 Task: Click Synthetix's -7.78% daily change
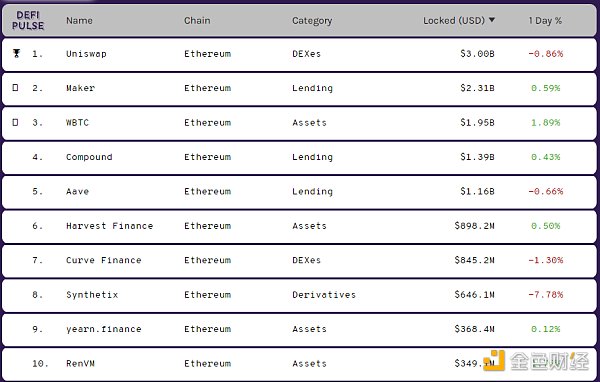546,295
